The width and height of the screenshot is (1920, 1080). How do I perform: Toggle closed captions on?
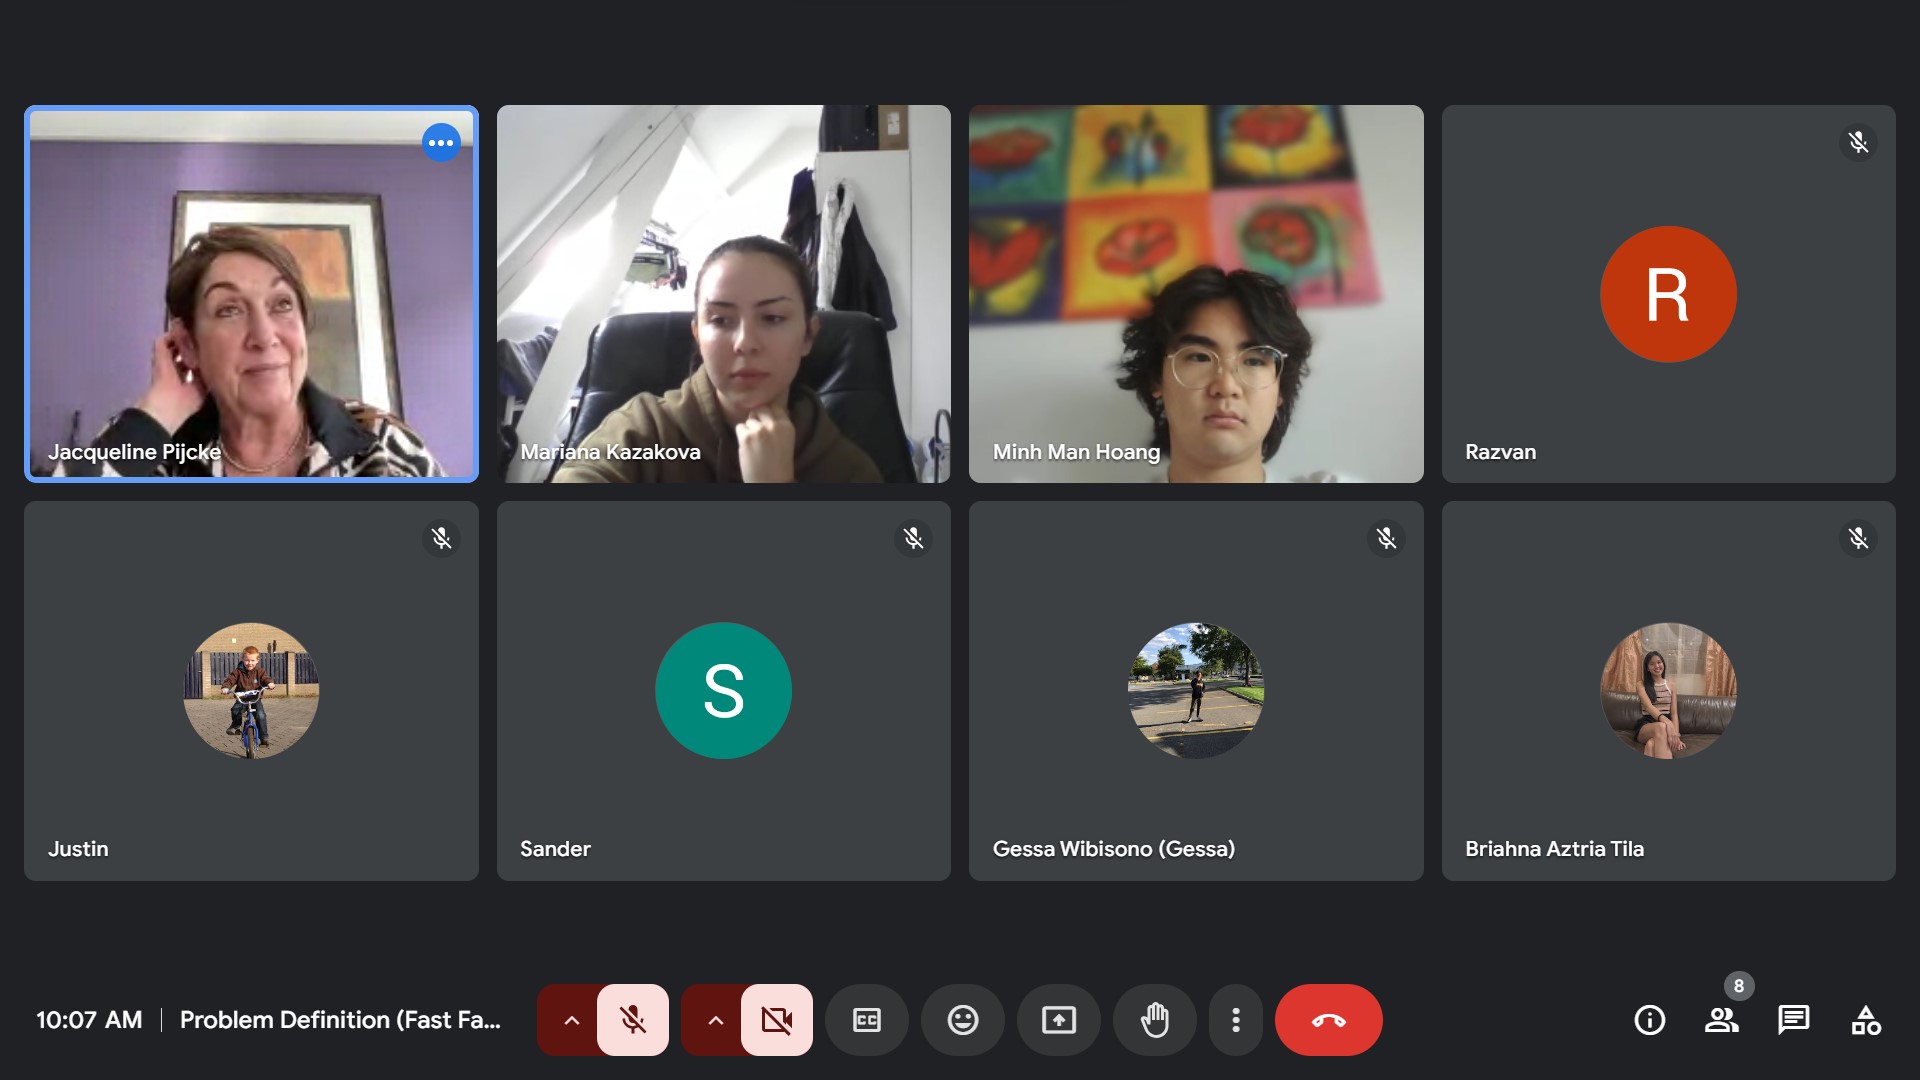click(866, 1020)
